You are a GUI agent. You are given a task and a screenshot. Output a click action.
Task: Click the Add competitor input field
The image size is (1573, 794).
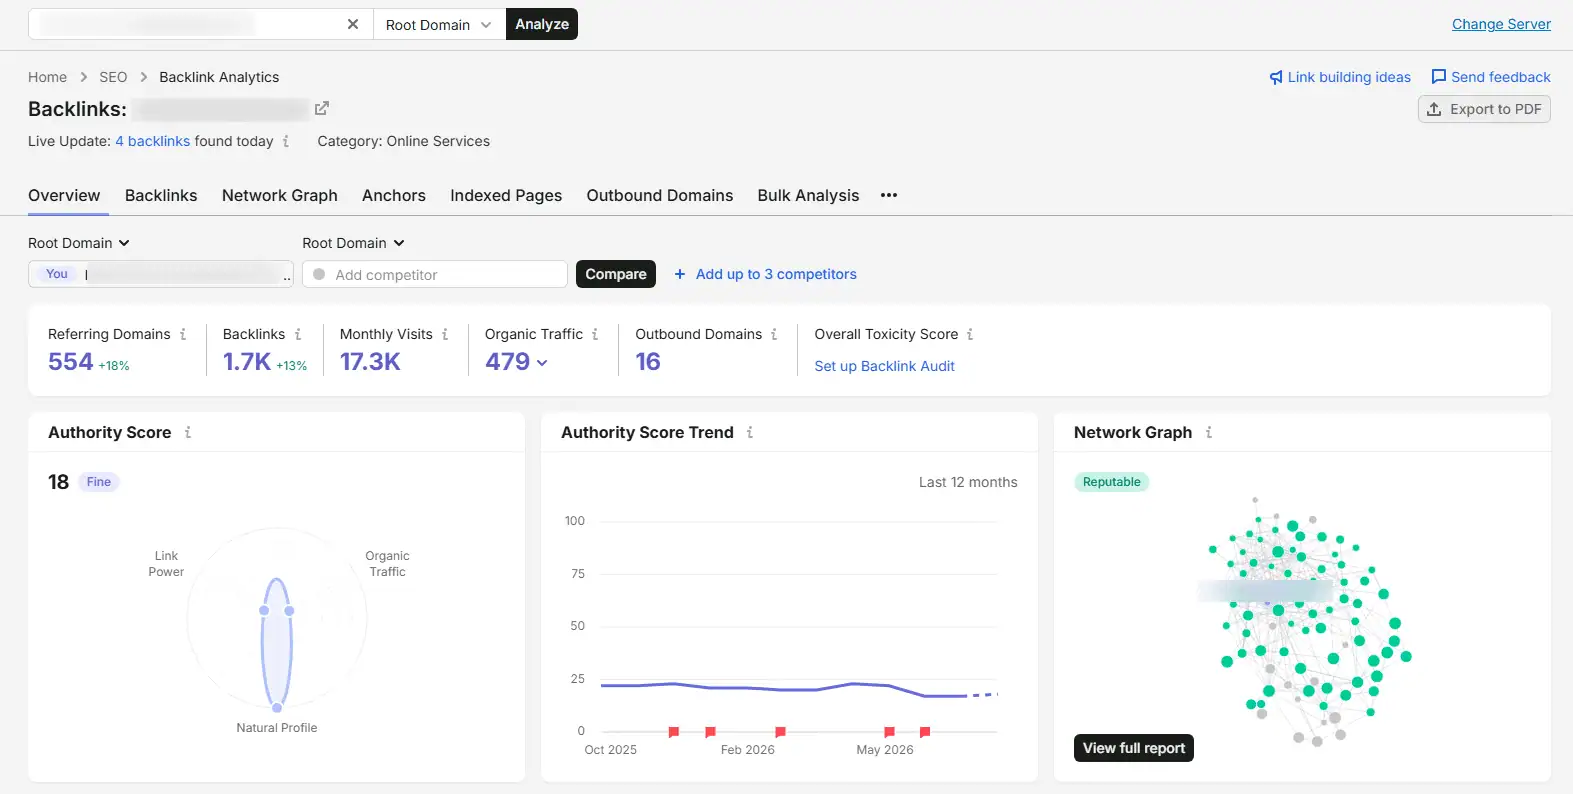(435, 274)
